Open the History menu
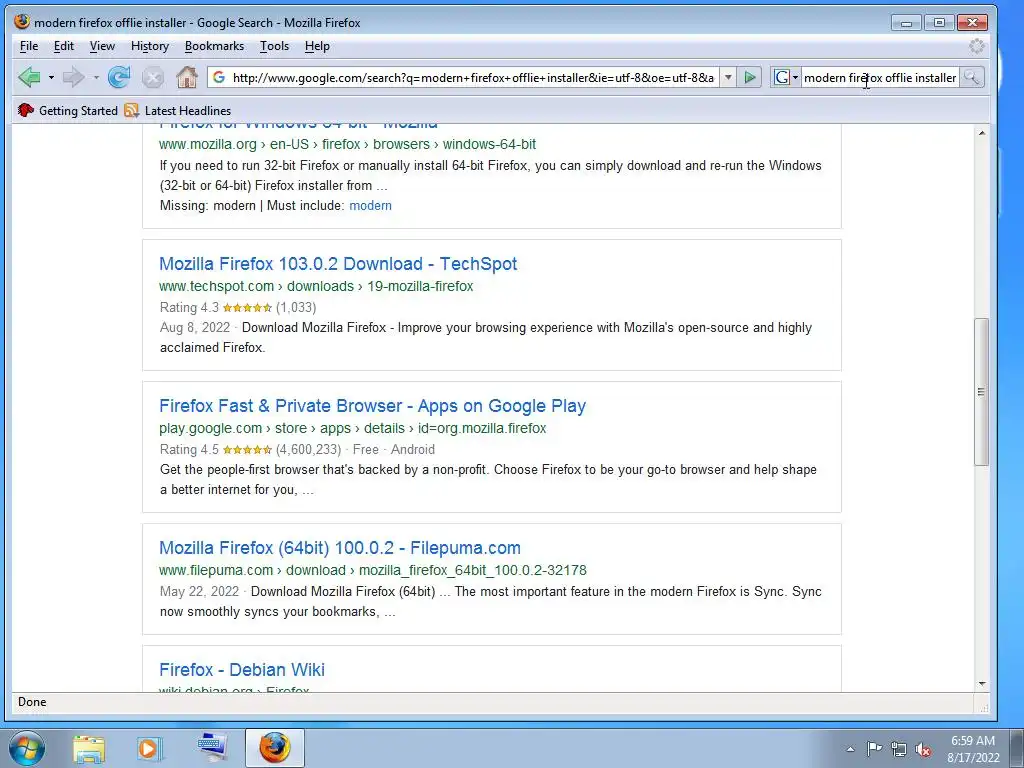The image size is (1024, 768). click(x=150, y=46)
